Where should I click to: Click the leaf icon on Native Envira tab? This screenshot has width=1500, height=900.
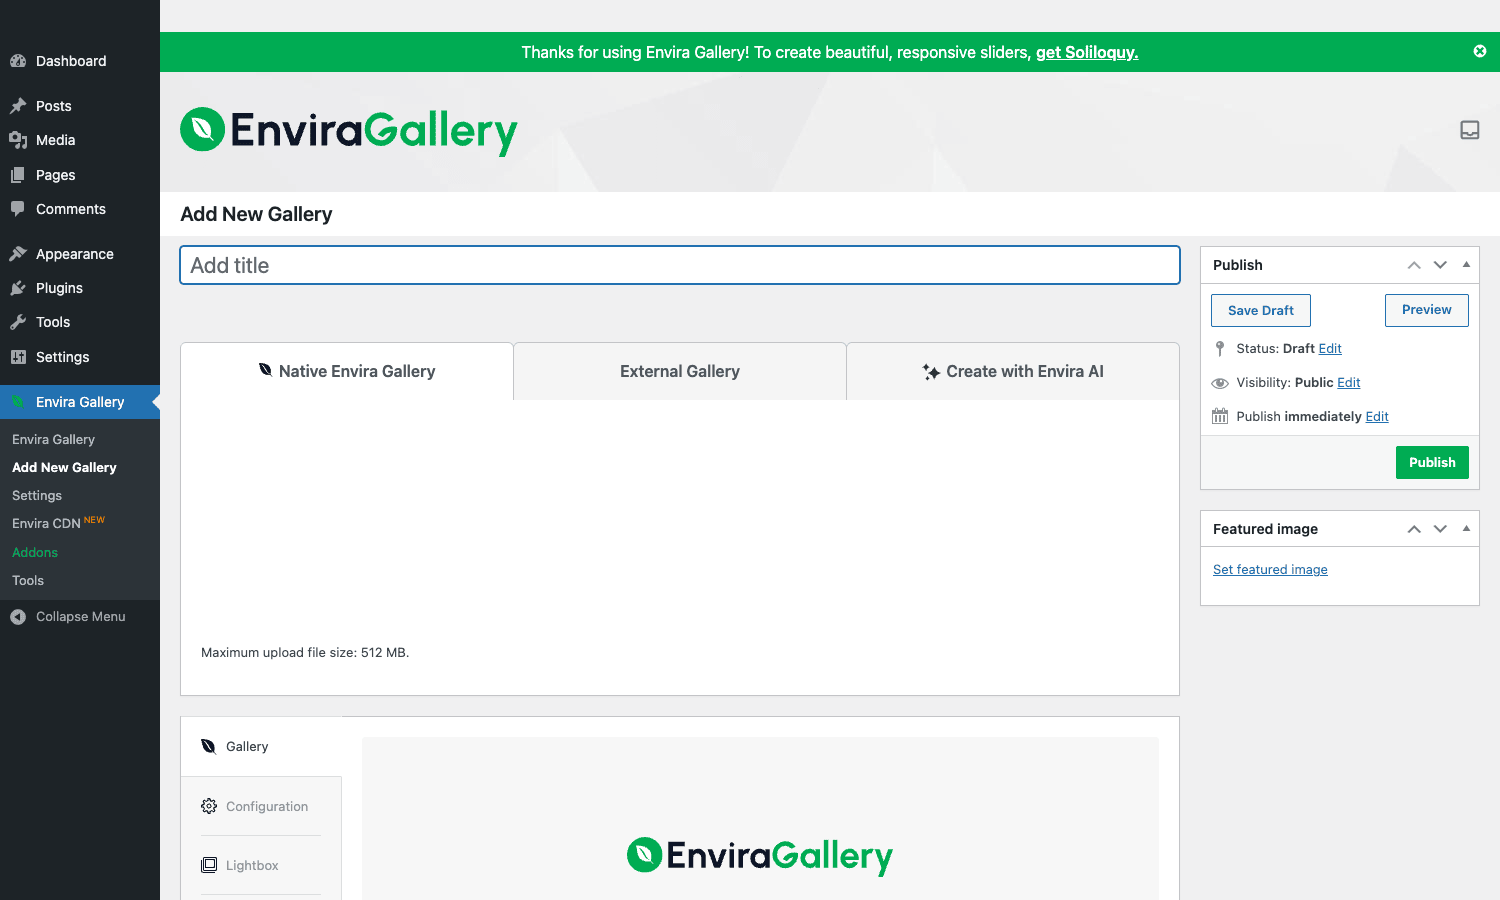[265, 370]
